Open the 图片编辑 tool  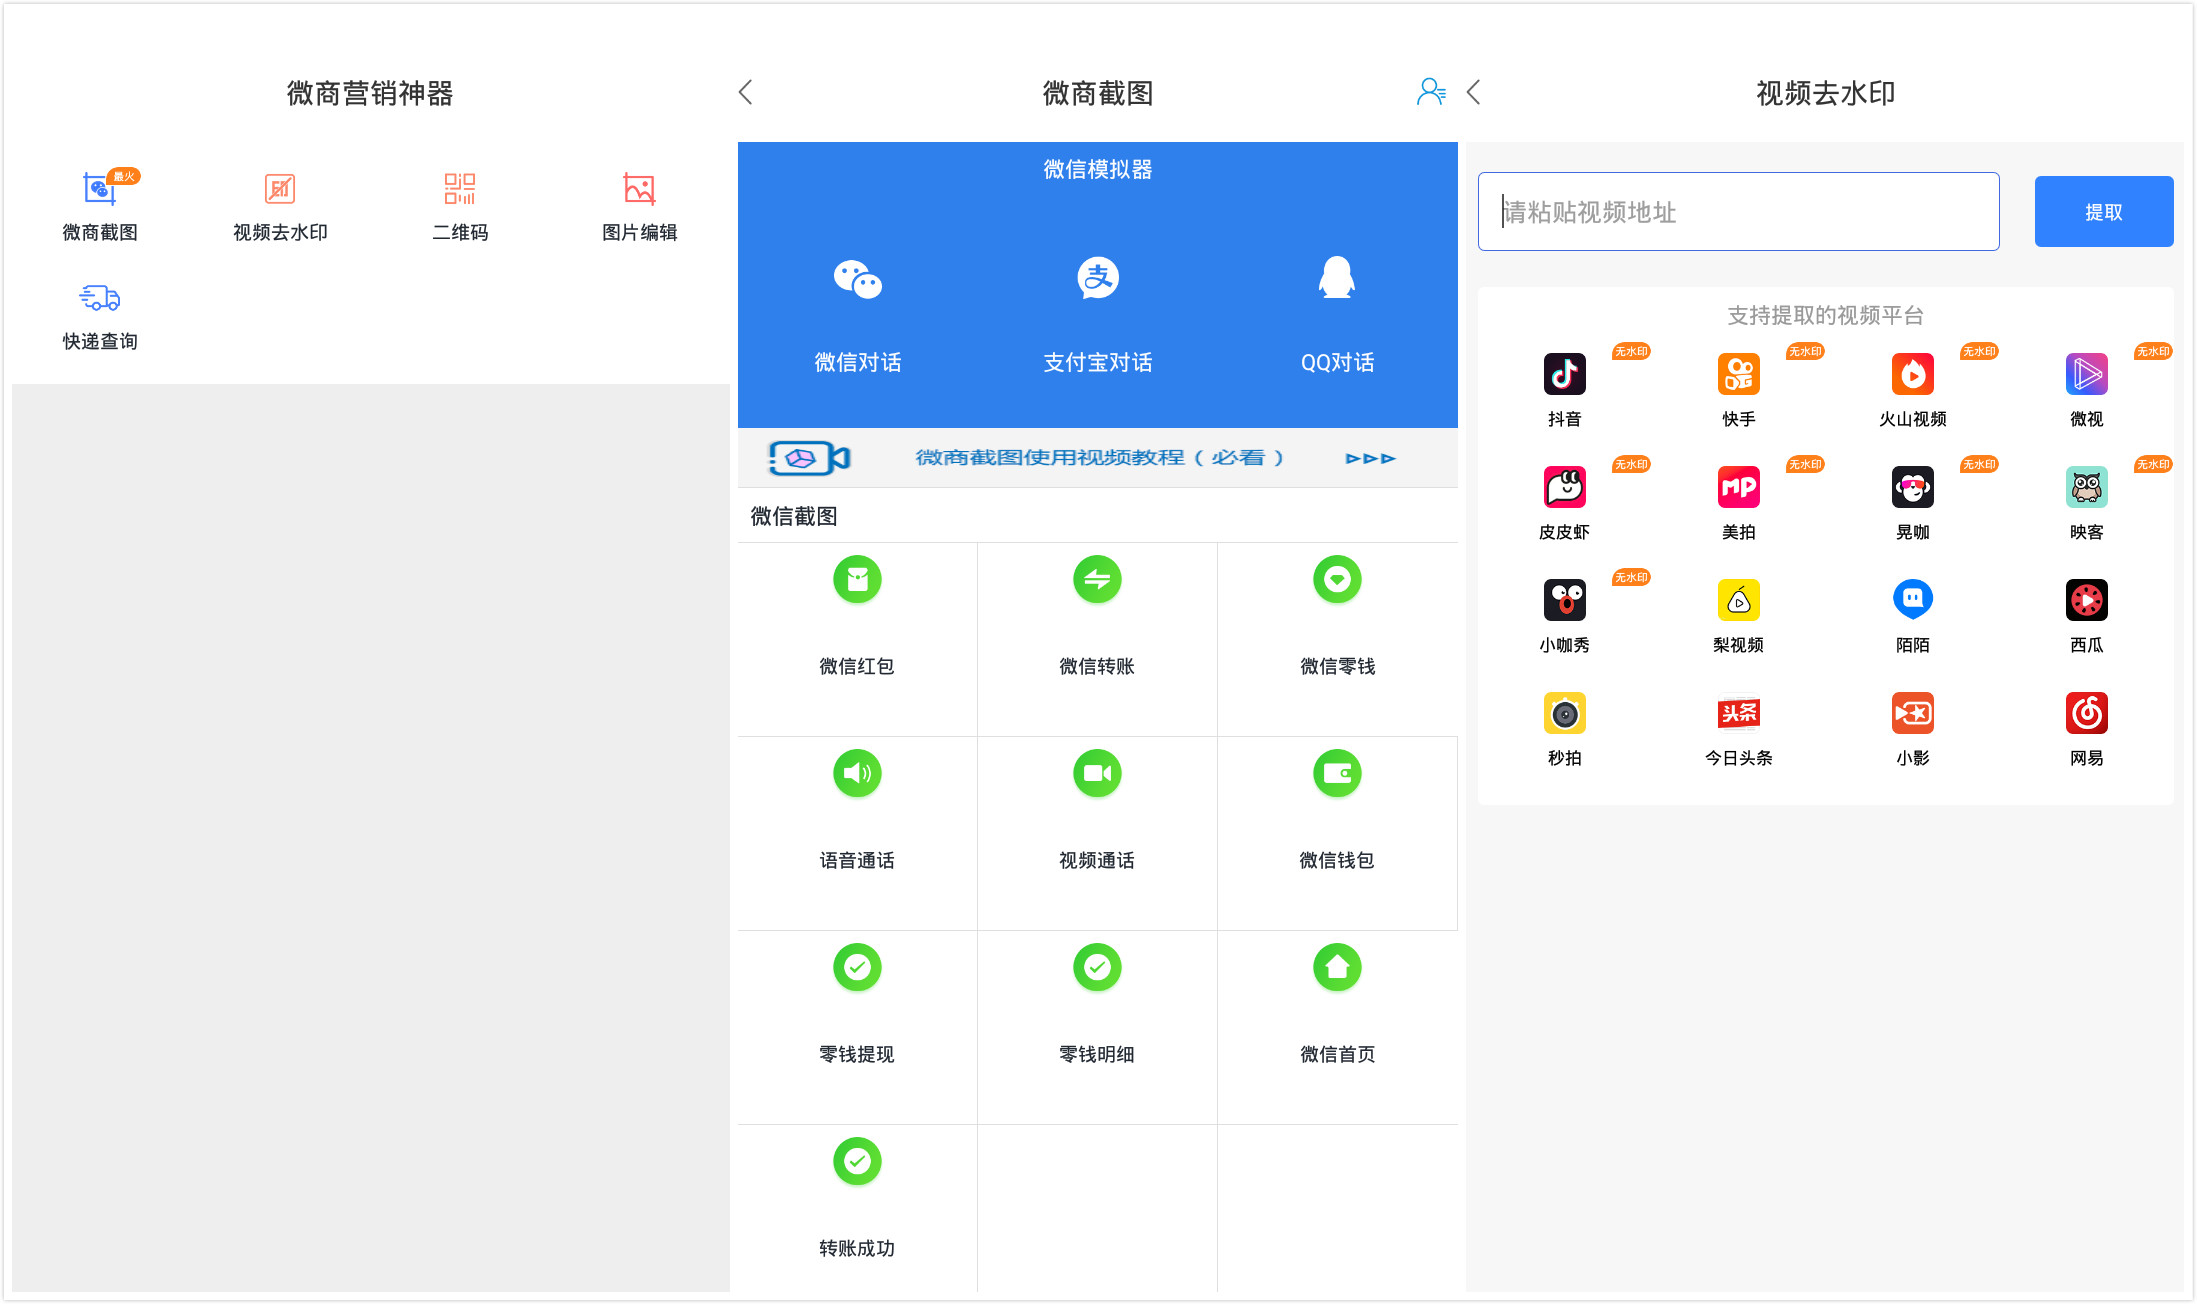[639, 207]
